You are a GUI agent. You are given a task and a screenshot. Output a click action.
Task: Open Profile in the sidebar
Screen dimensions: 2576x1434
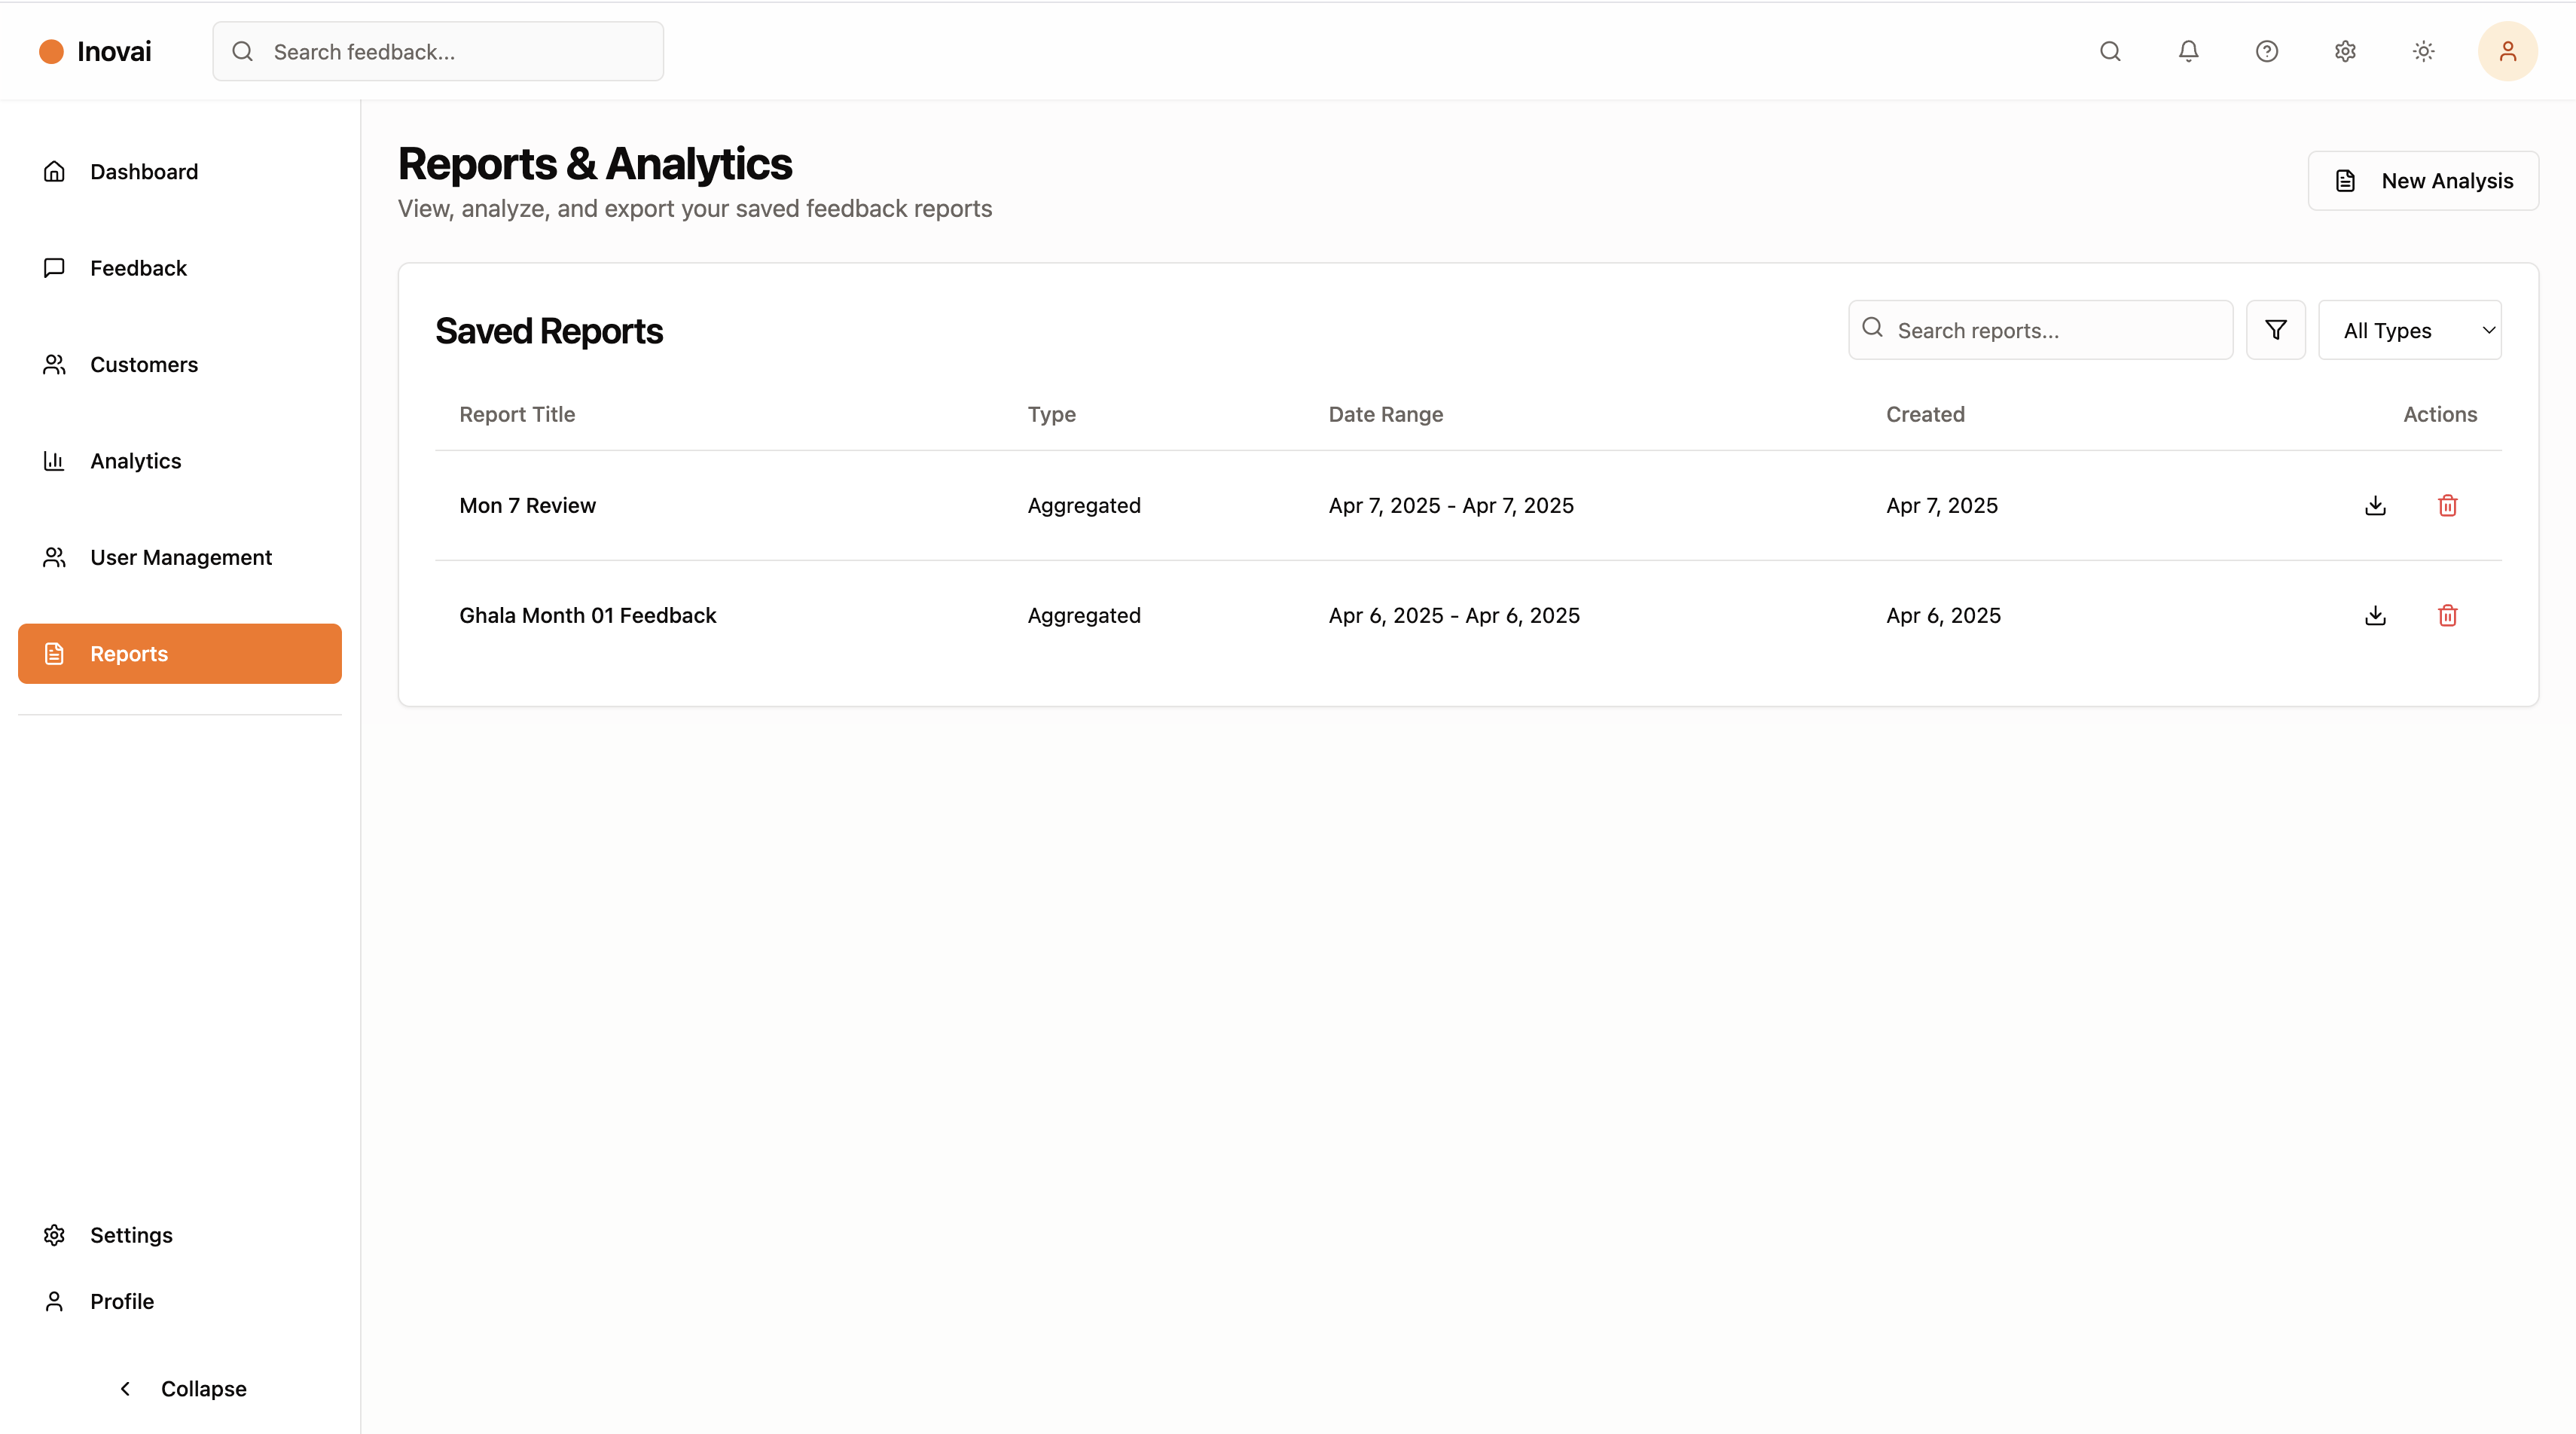(x=121, y=1301)
